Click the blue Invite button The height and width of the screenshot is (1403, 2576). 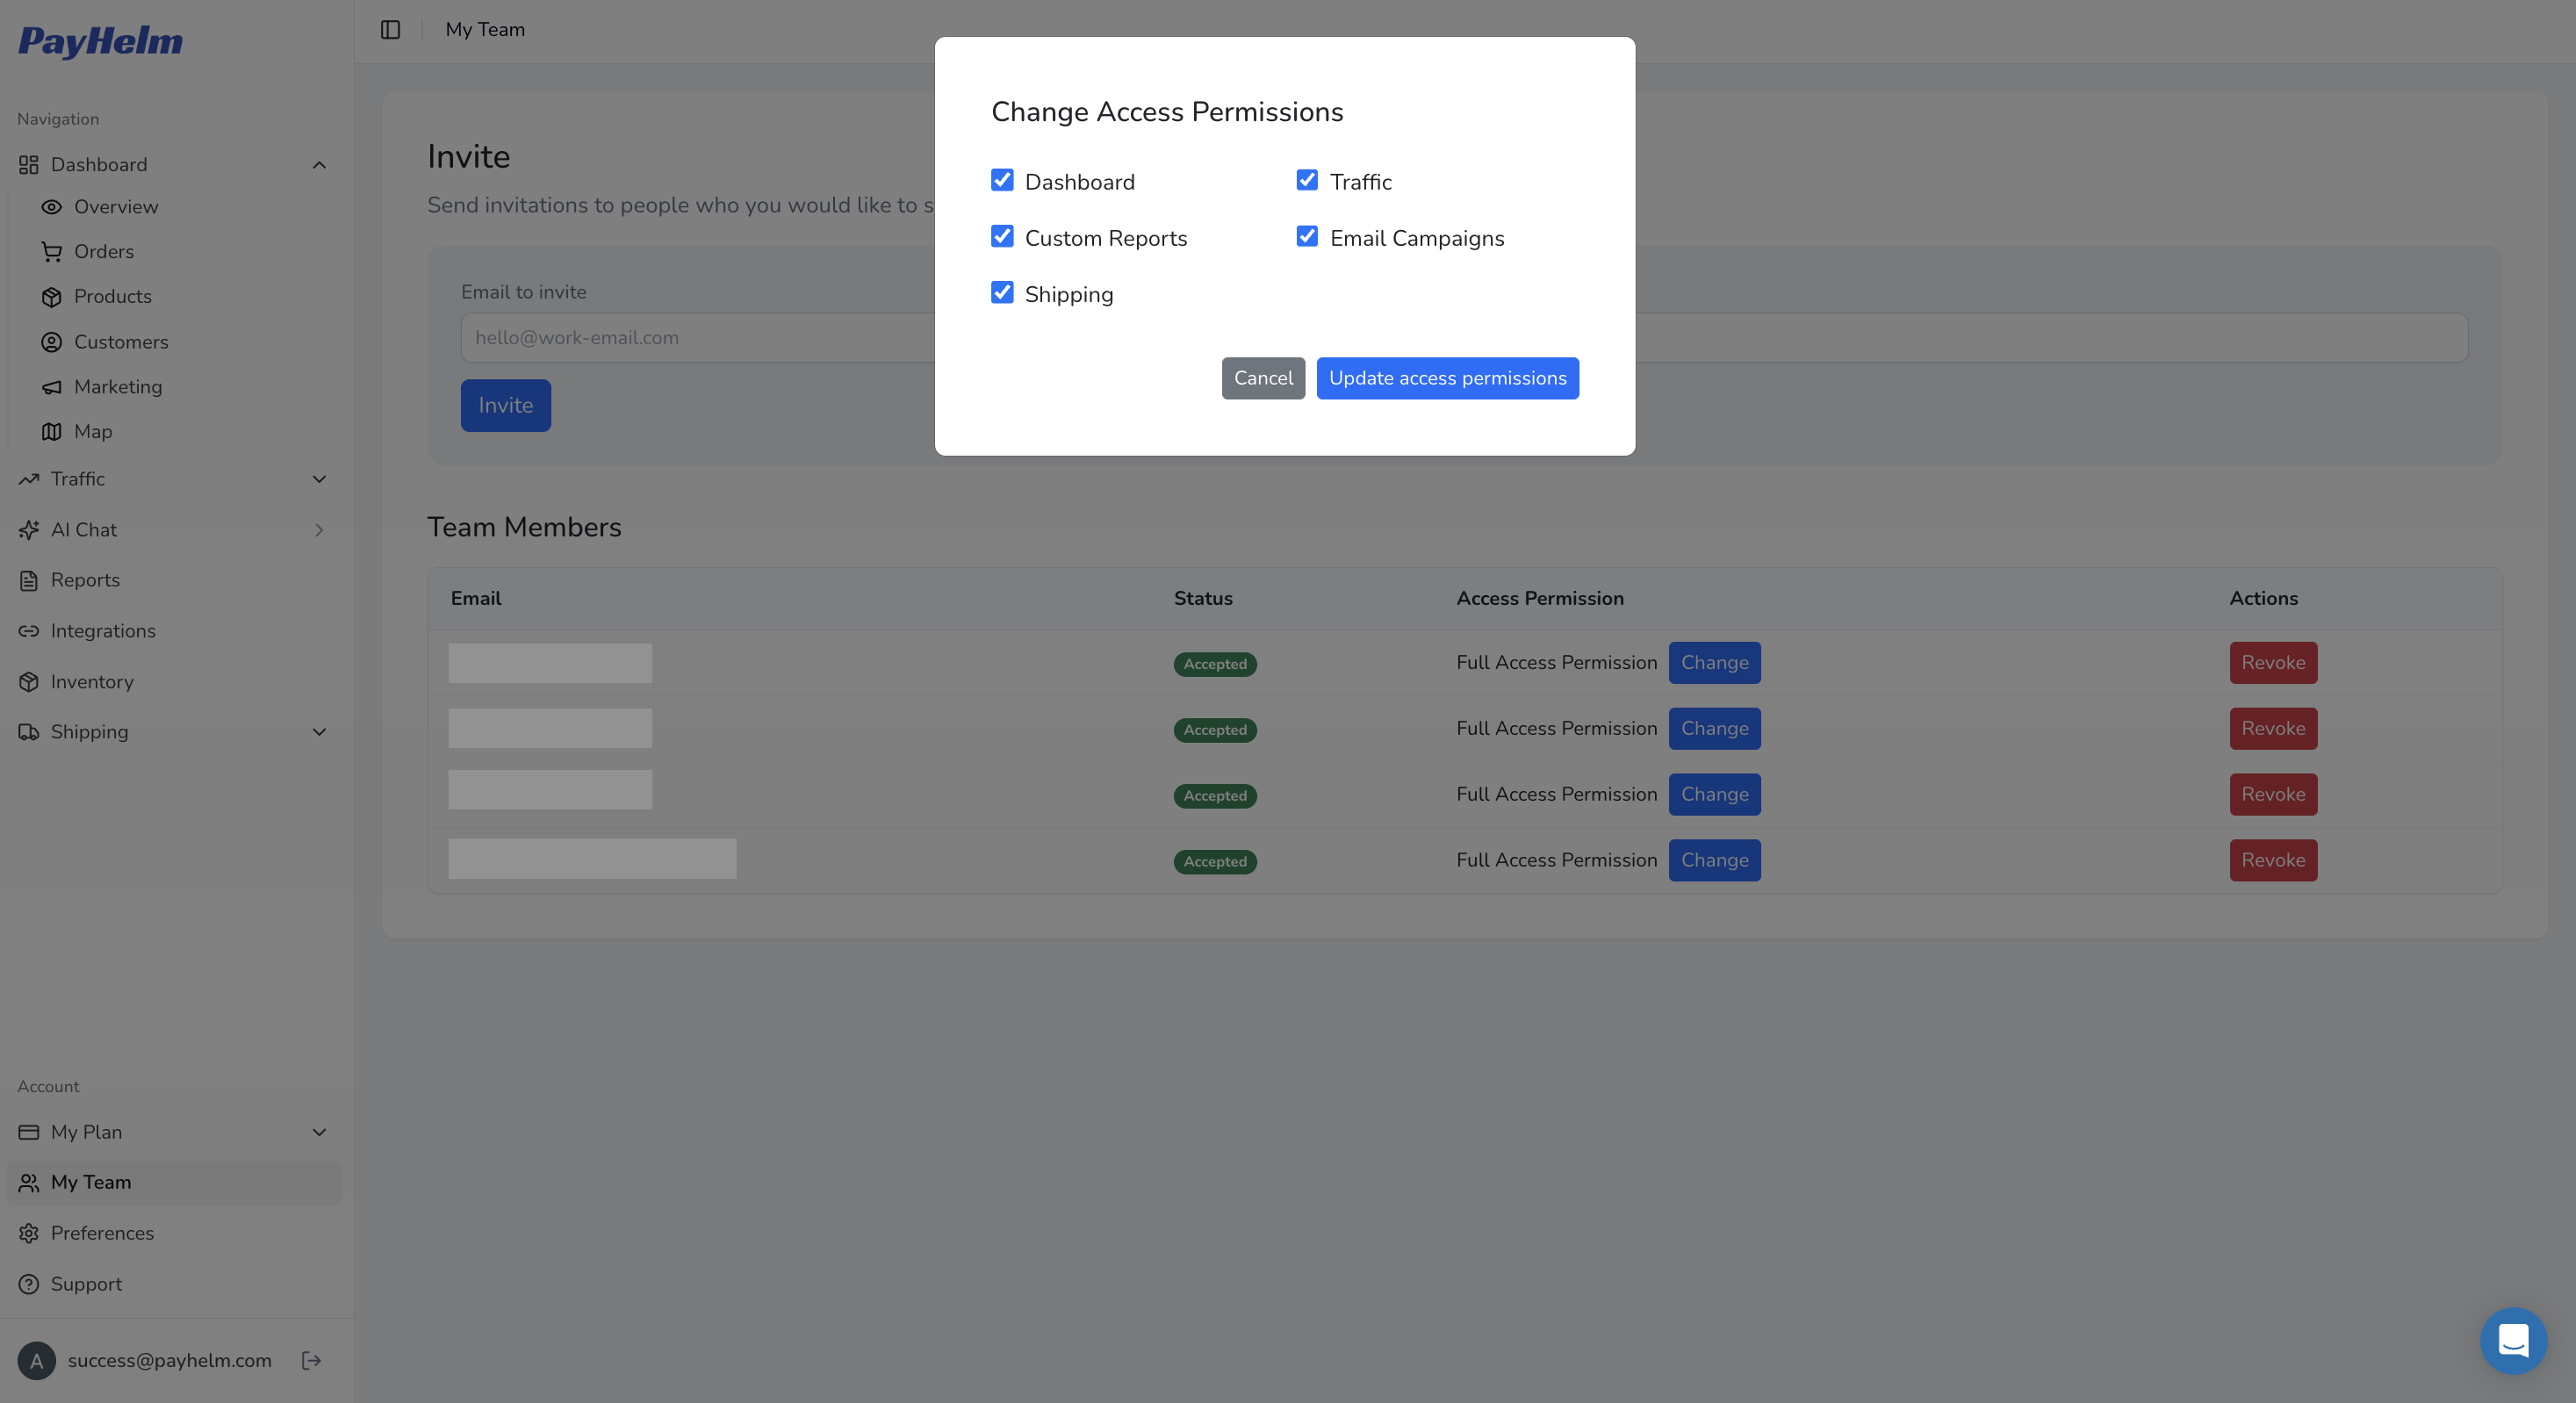[x=505, y=405]
